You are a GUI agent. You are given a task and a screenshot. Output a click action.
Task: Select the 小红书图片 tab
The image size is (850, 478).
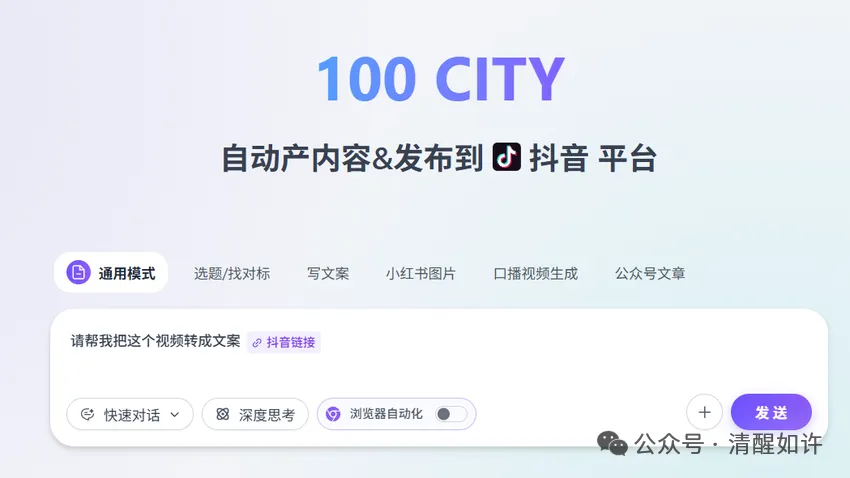click(421, 274)
